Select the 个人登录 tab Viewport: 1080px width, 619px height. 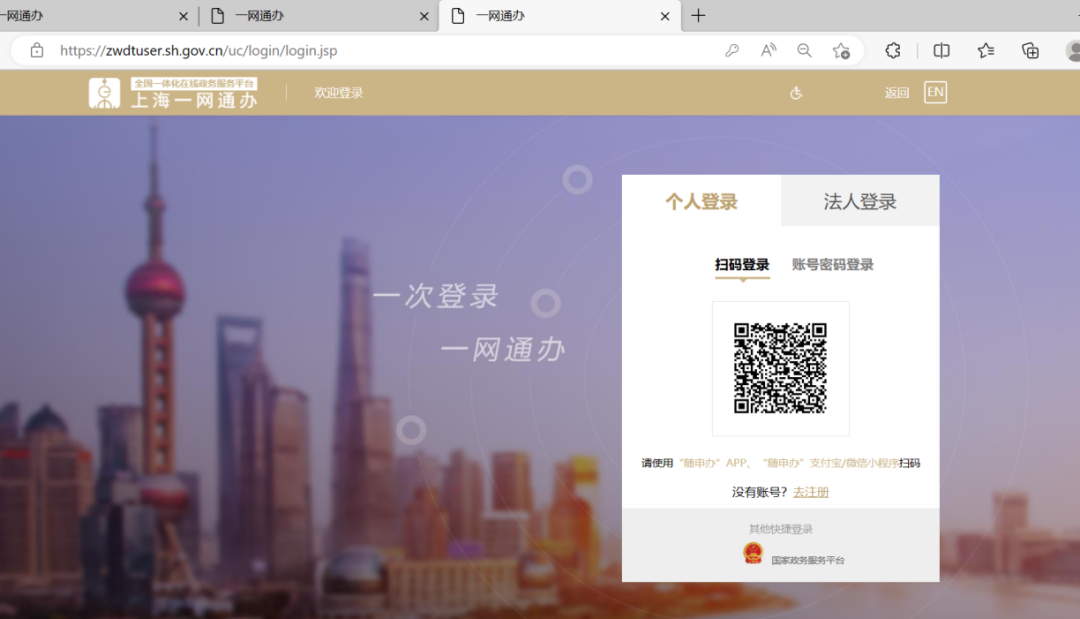tap(701, 202)
